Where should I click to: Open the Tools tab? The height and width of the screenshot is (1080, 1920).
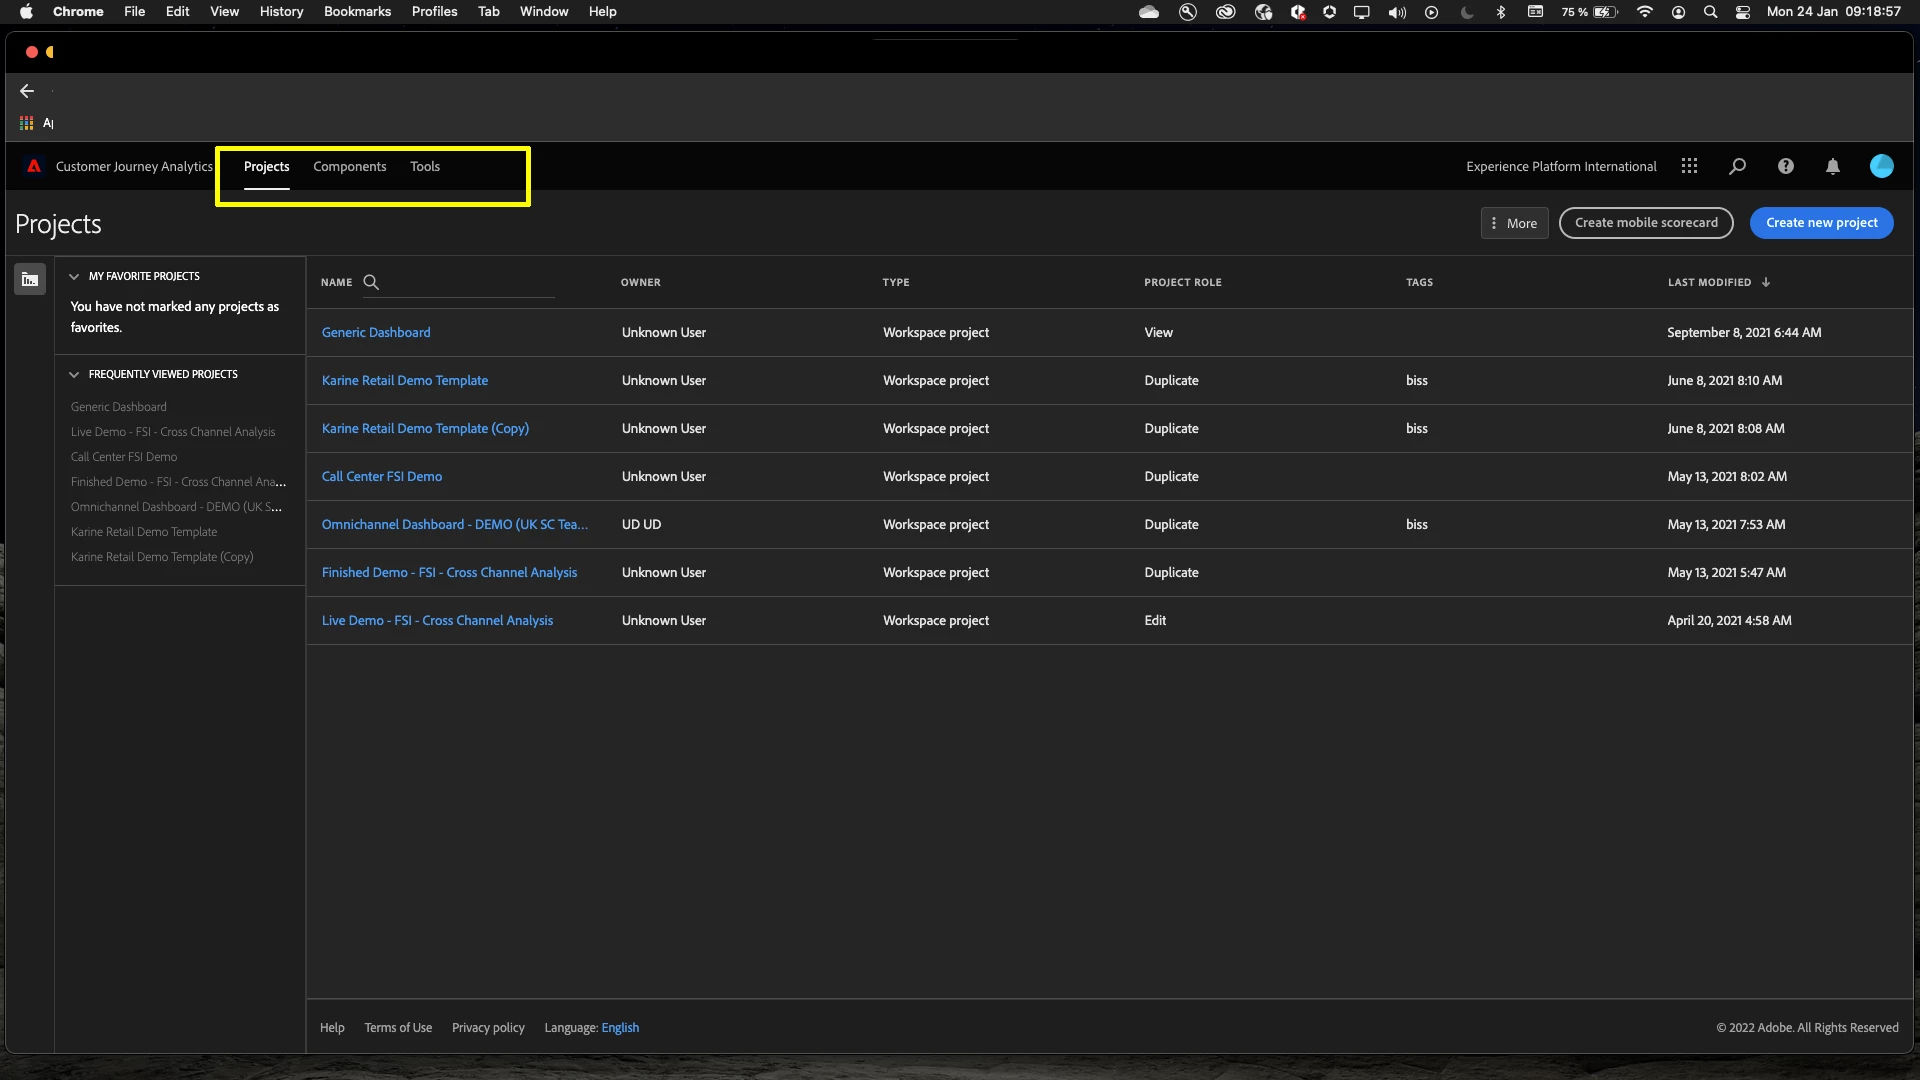pyautogui.click(x=424, y=166)
